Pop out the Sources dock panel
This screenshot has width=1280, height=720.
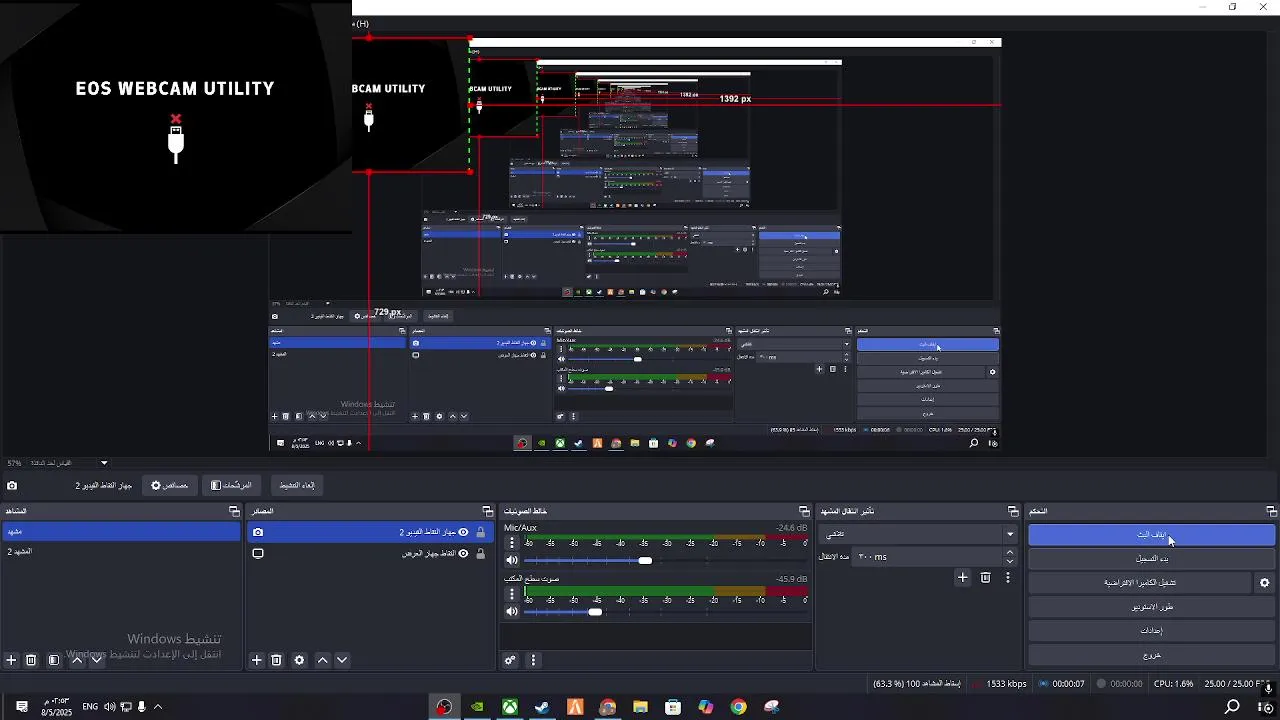click(488, 512)
